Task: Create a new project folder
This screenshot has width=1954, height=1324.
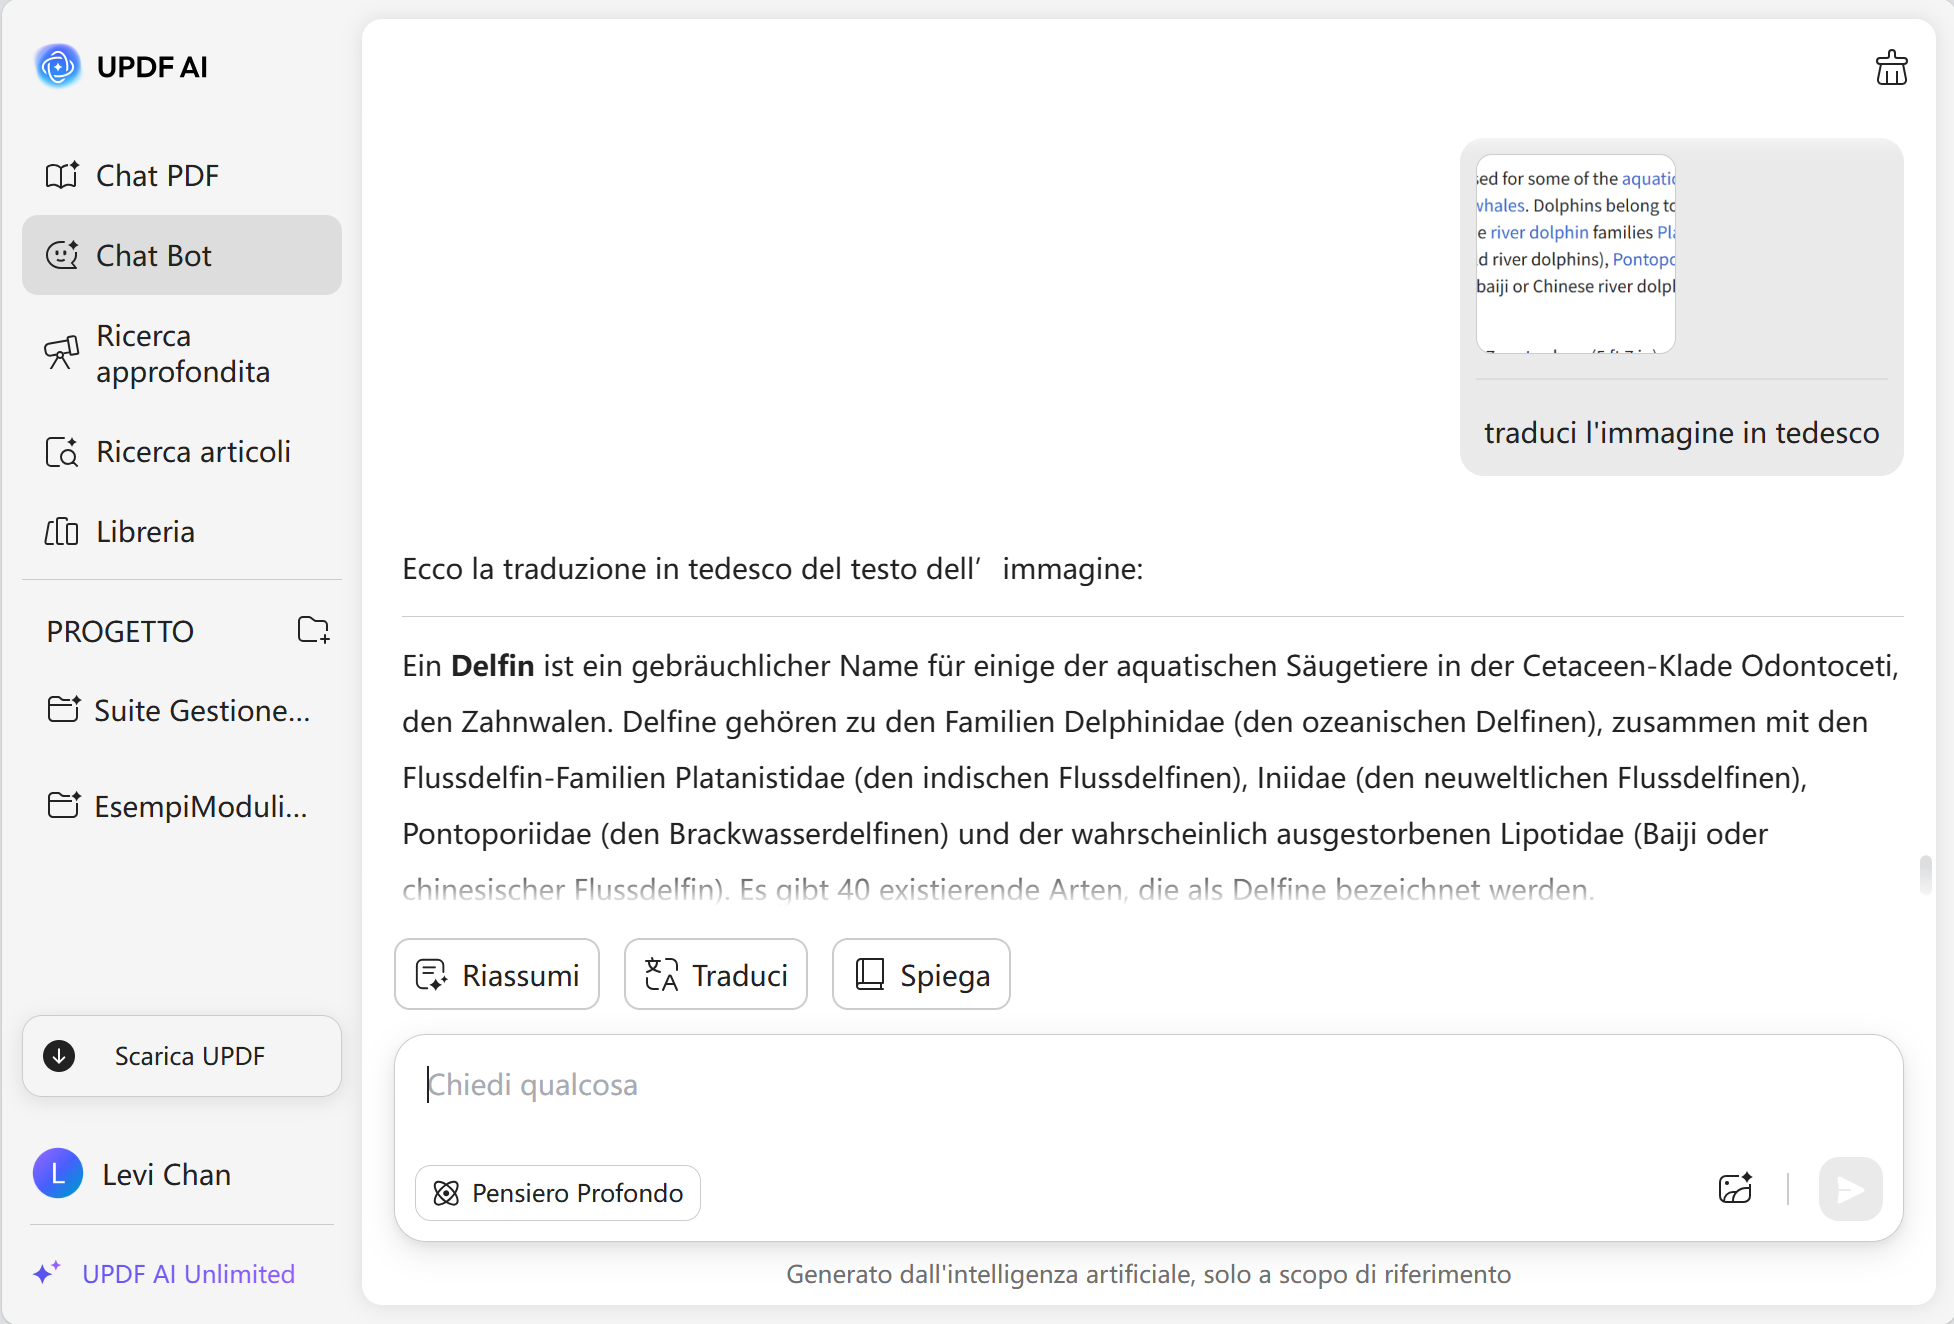Action: click(x=313, y=630)
